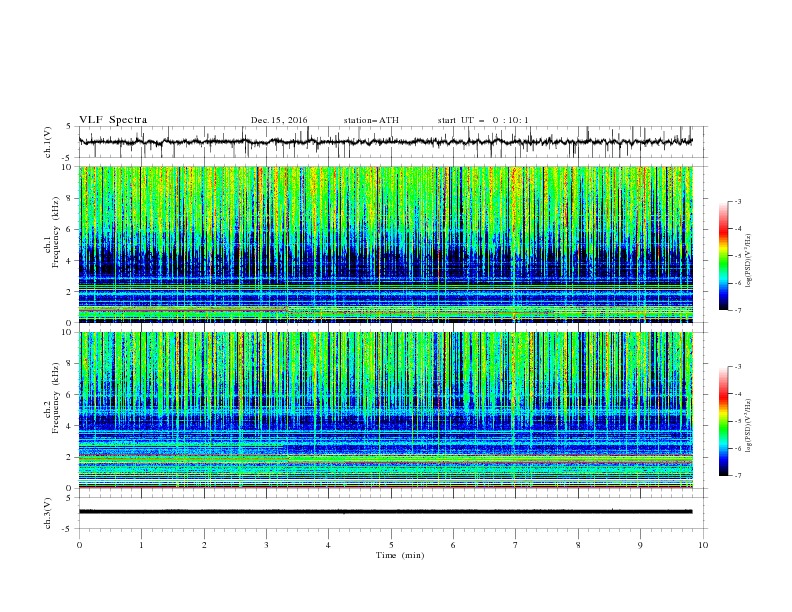Click the "VLF Spectra" plot title
Viewport: 792px width, 612px height.
(x=113, y=120)
